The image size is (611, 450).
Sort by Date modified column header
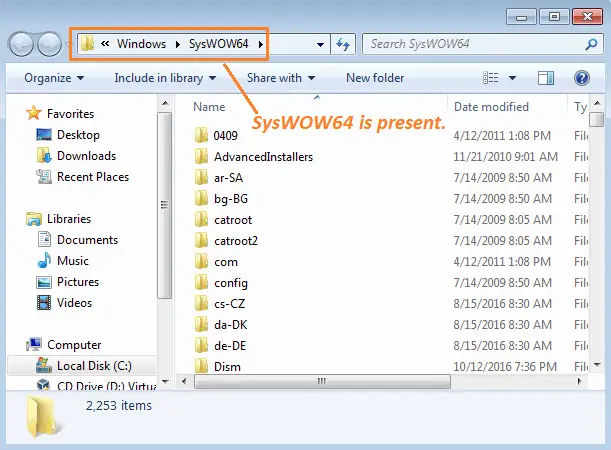pos(491,107)
